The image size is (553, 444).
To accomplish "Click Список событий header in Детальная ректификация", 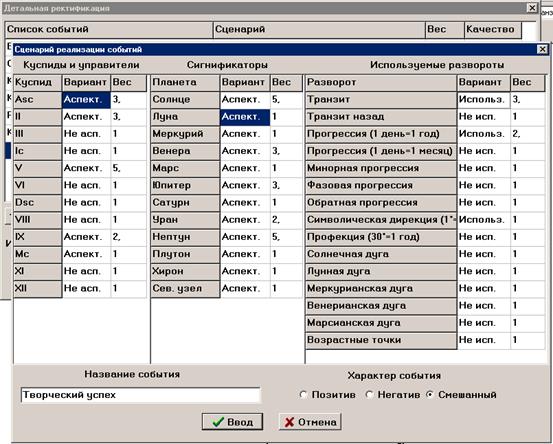I will click(109, 30).
